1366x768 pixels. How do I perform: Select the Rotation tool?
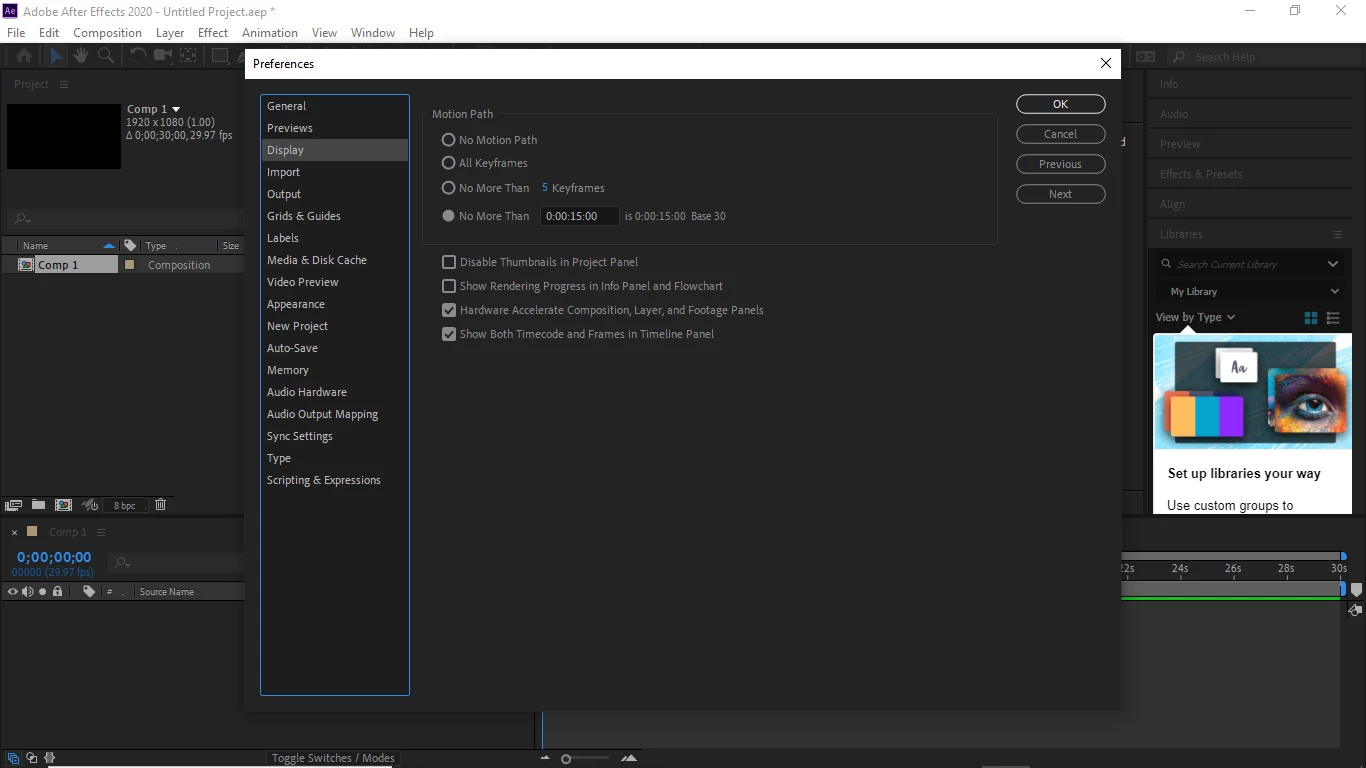tap(138, 56)
